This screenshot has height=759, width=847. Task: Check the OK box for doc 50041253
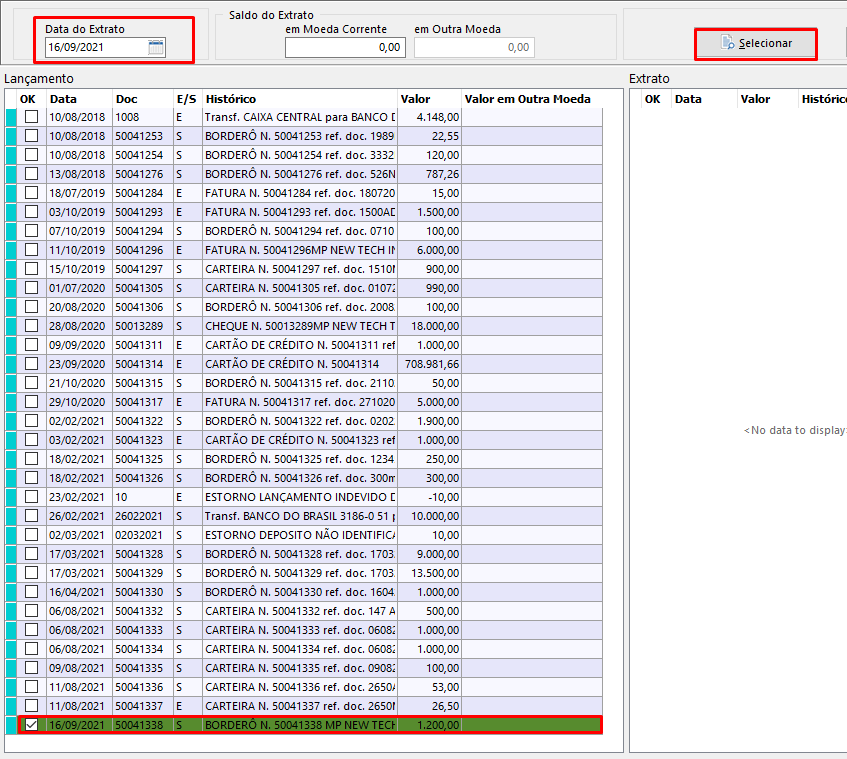(x=31, y=136)
